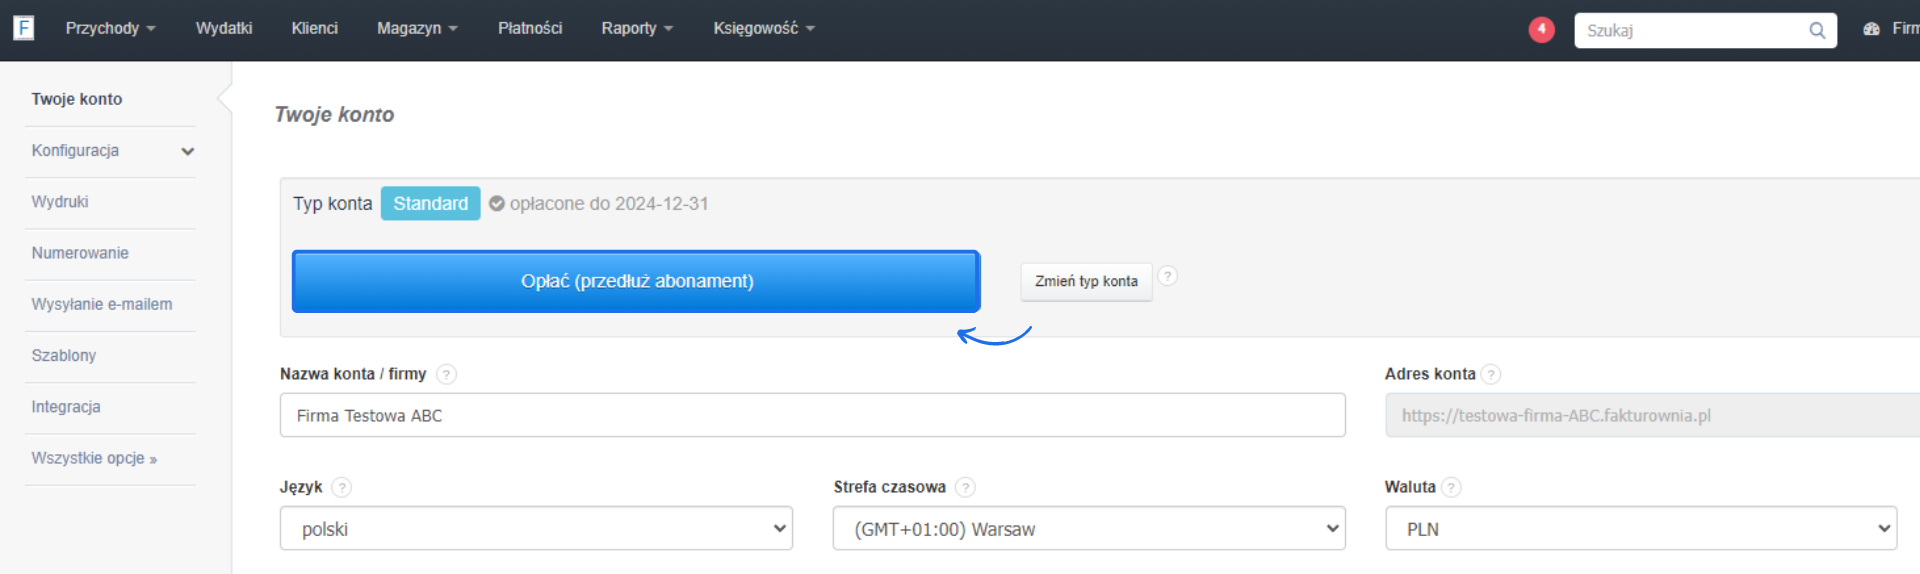Screen dimensions: 1920x574
Task: Click the Opłać (przedłuż abonament) button
Action: [636, 281]
